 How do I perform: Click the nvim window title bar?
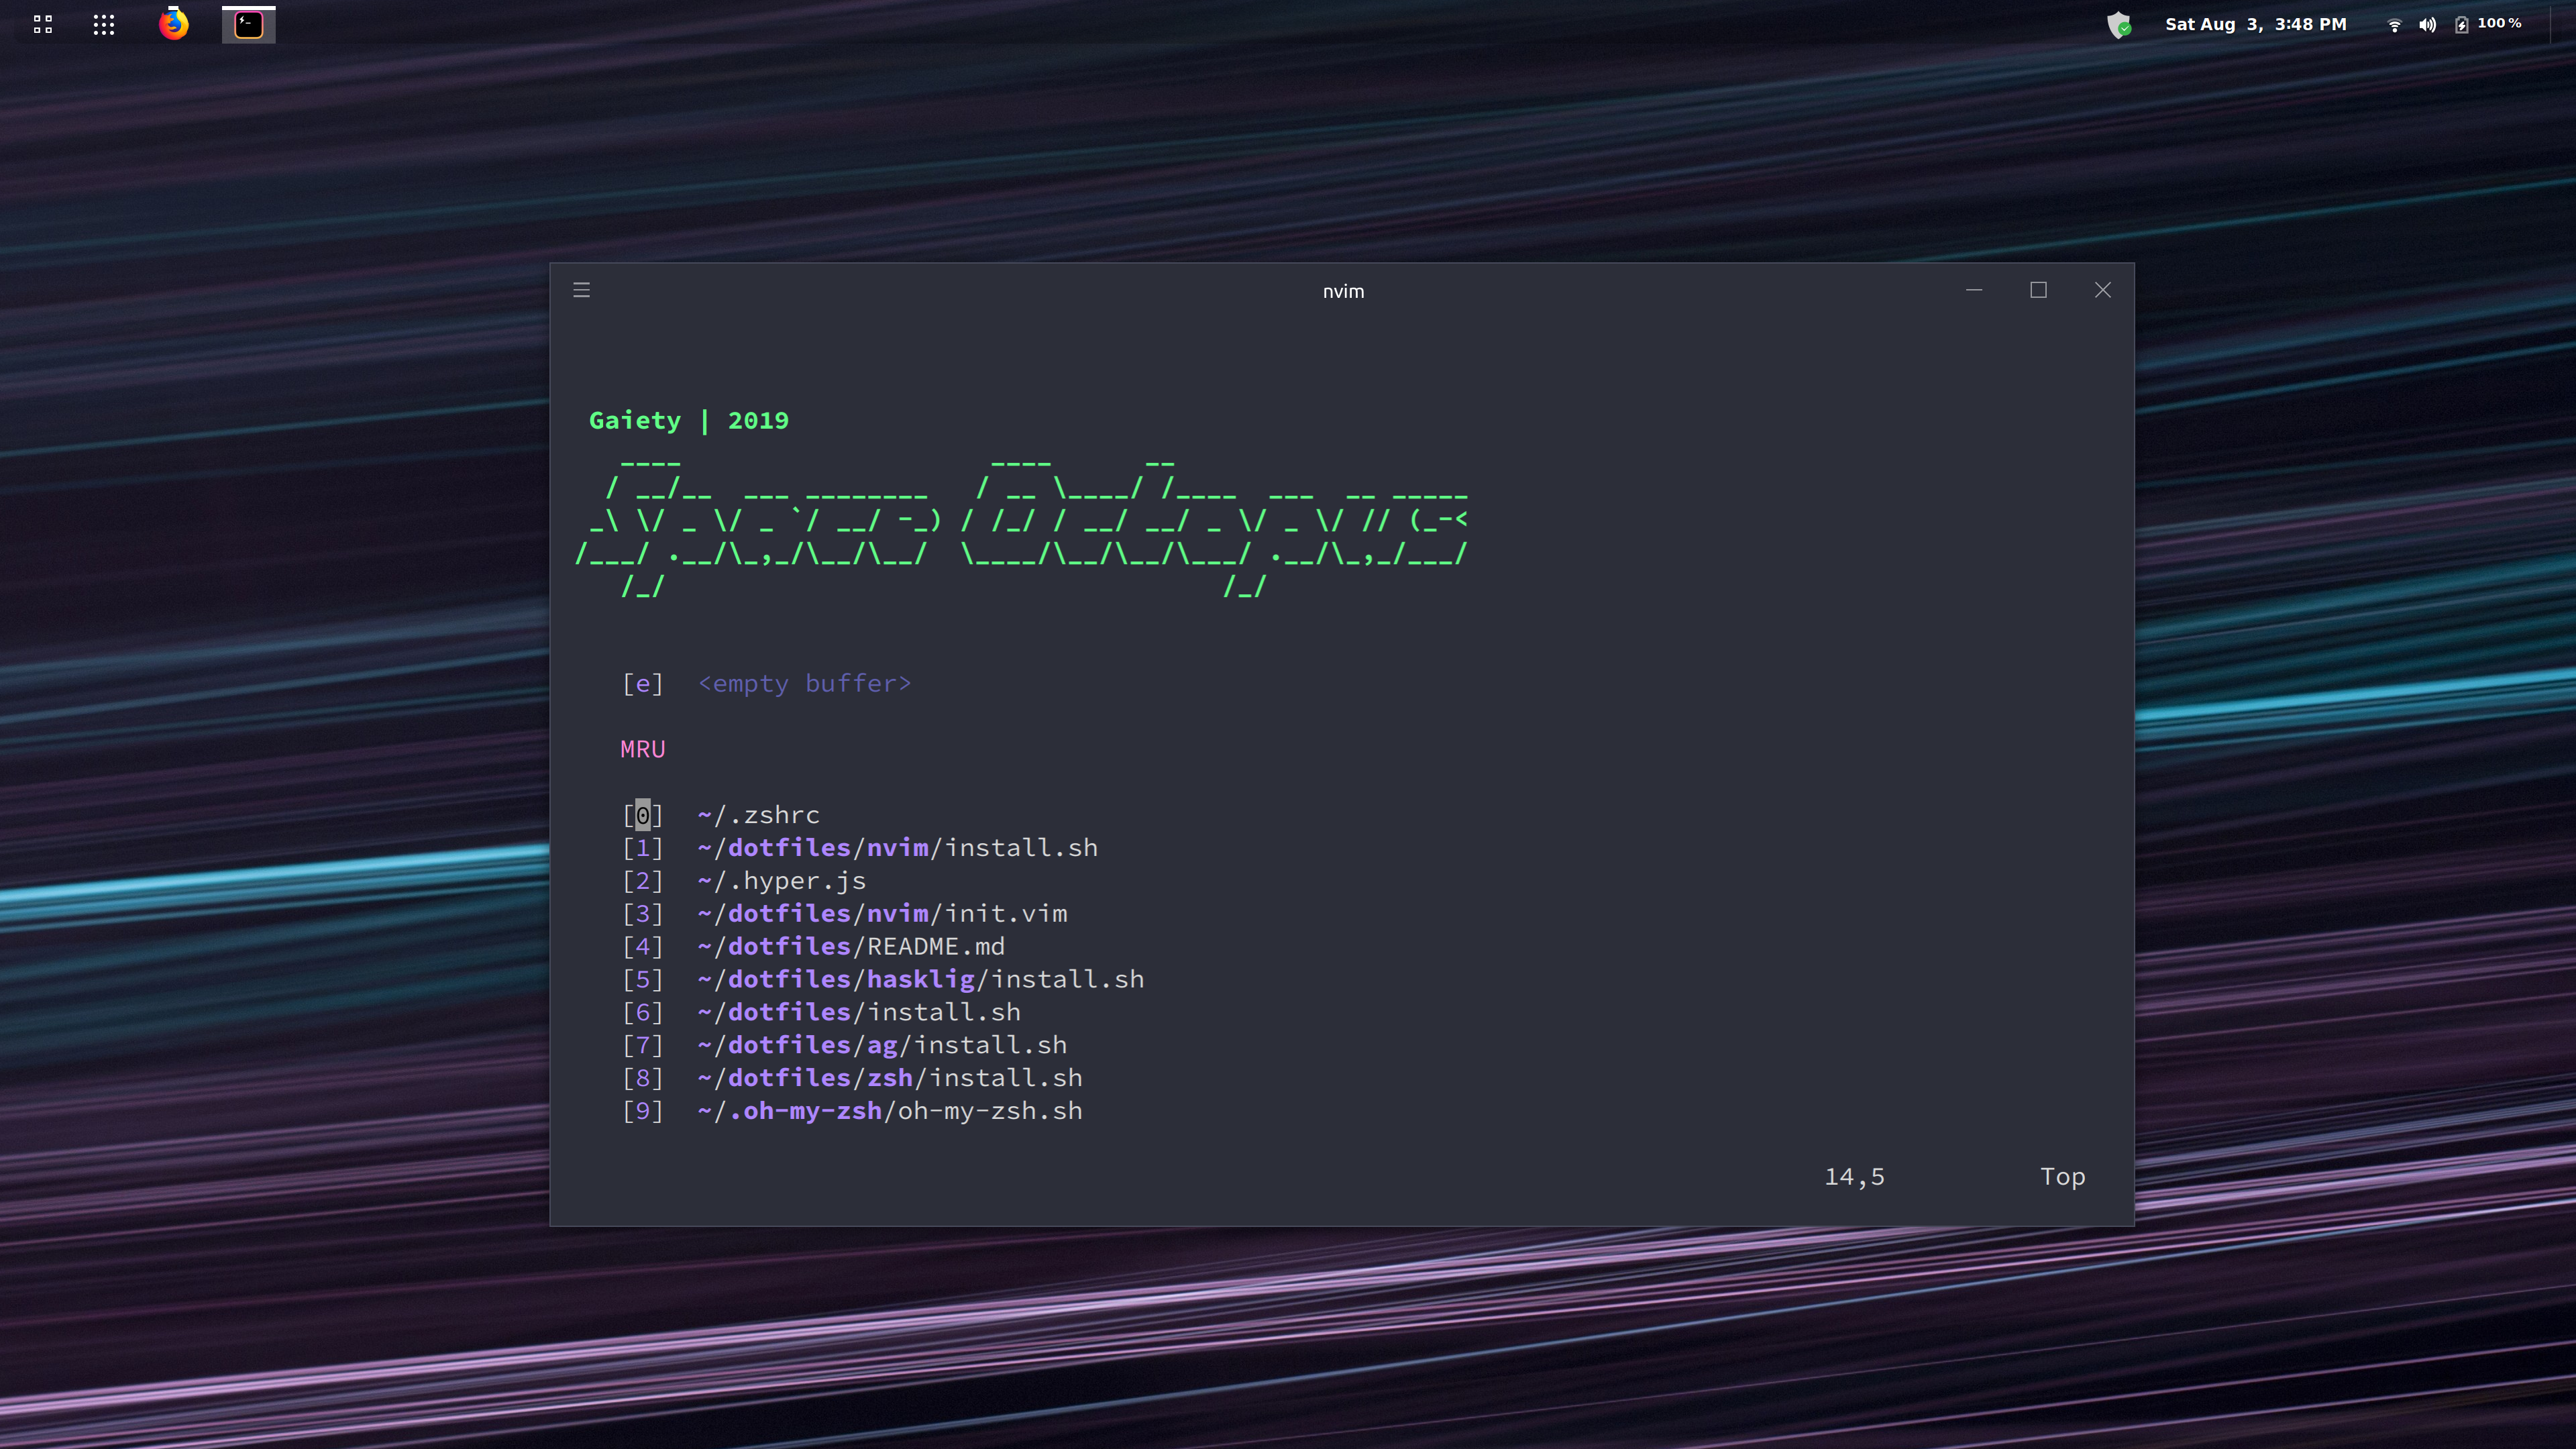point(1342,291)
